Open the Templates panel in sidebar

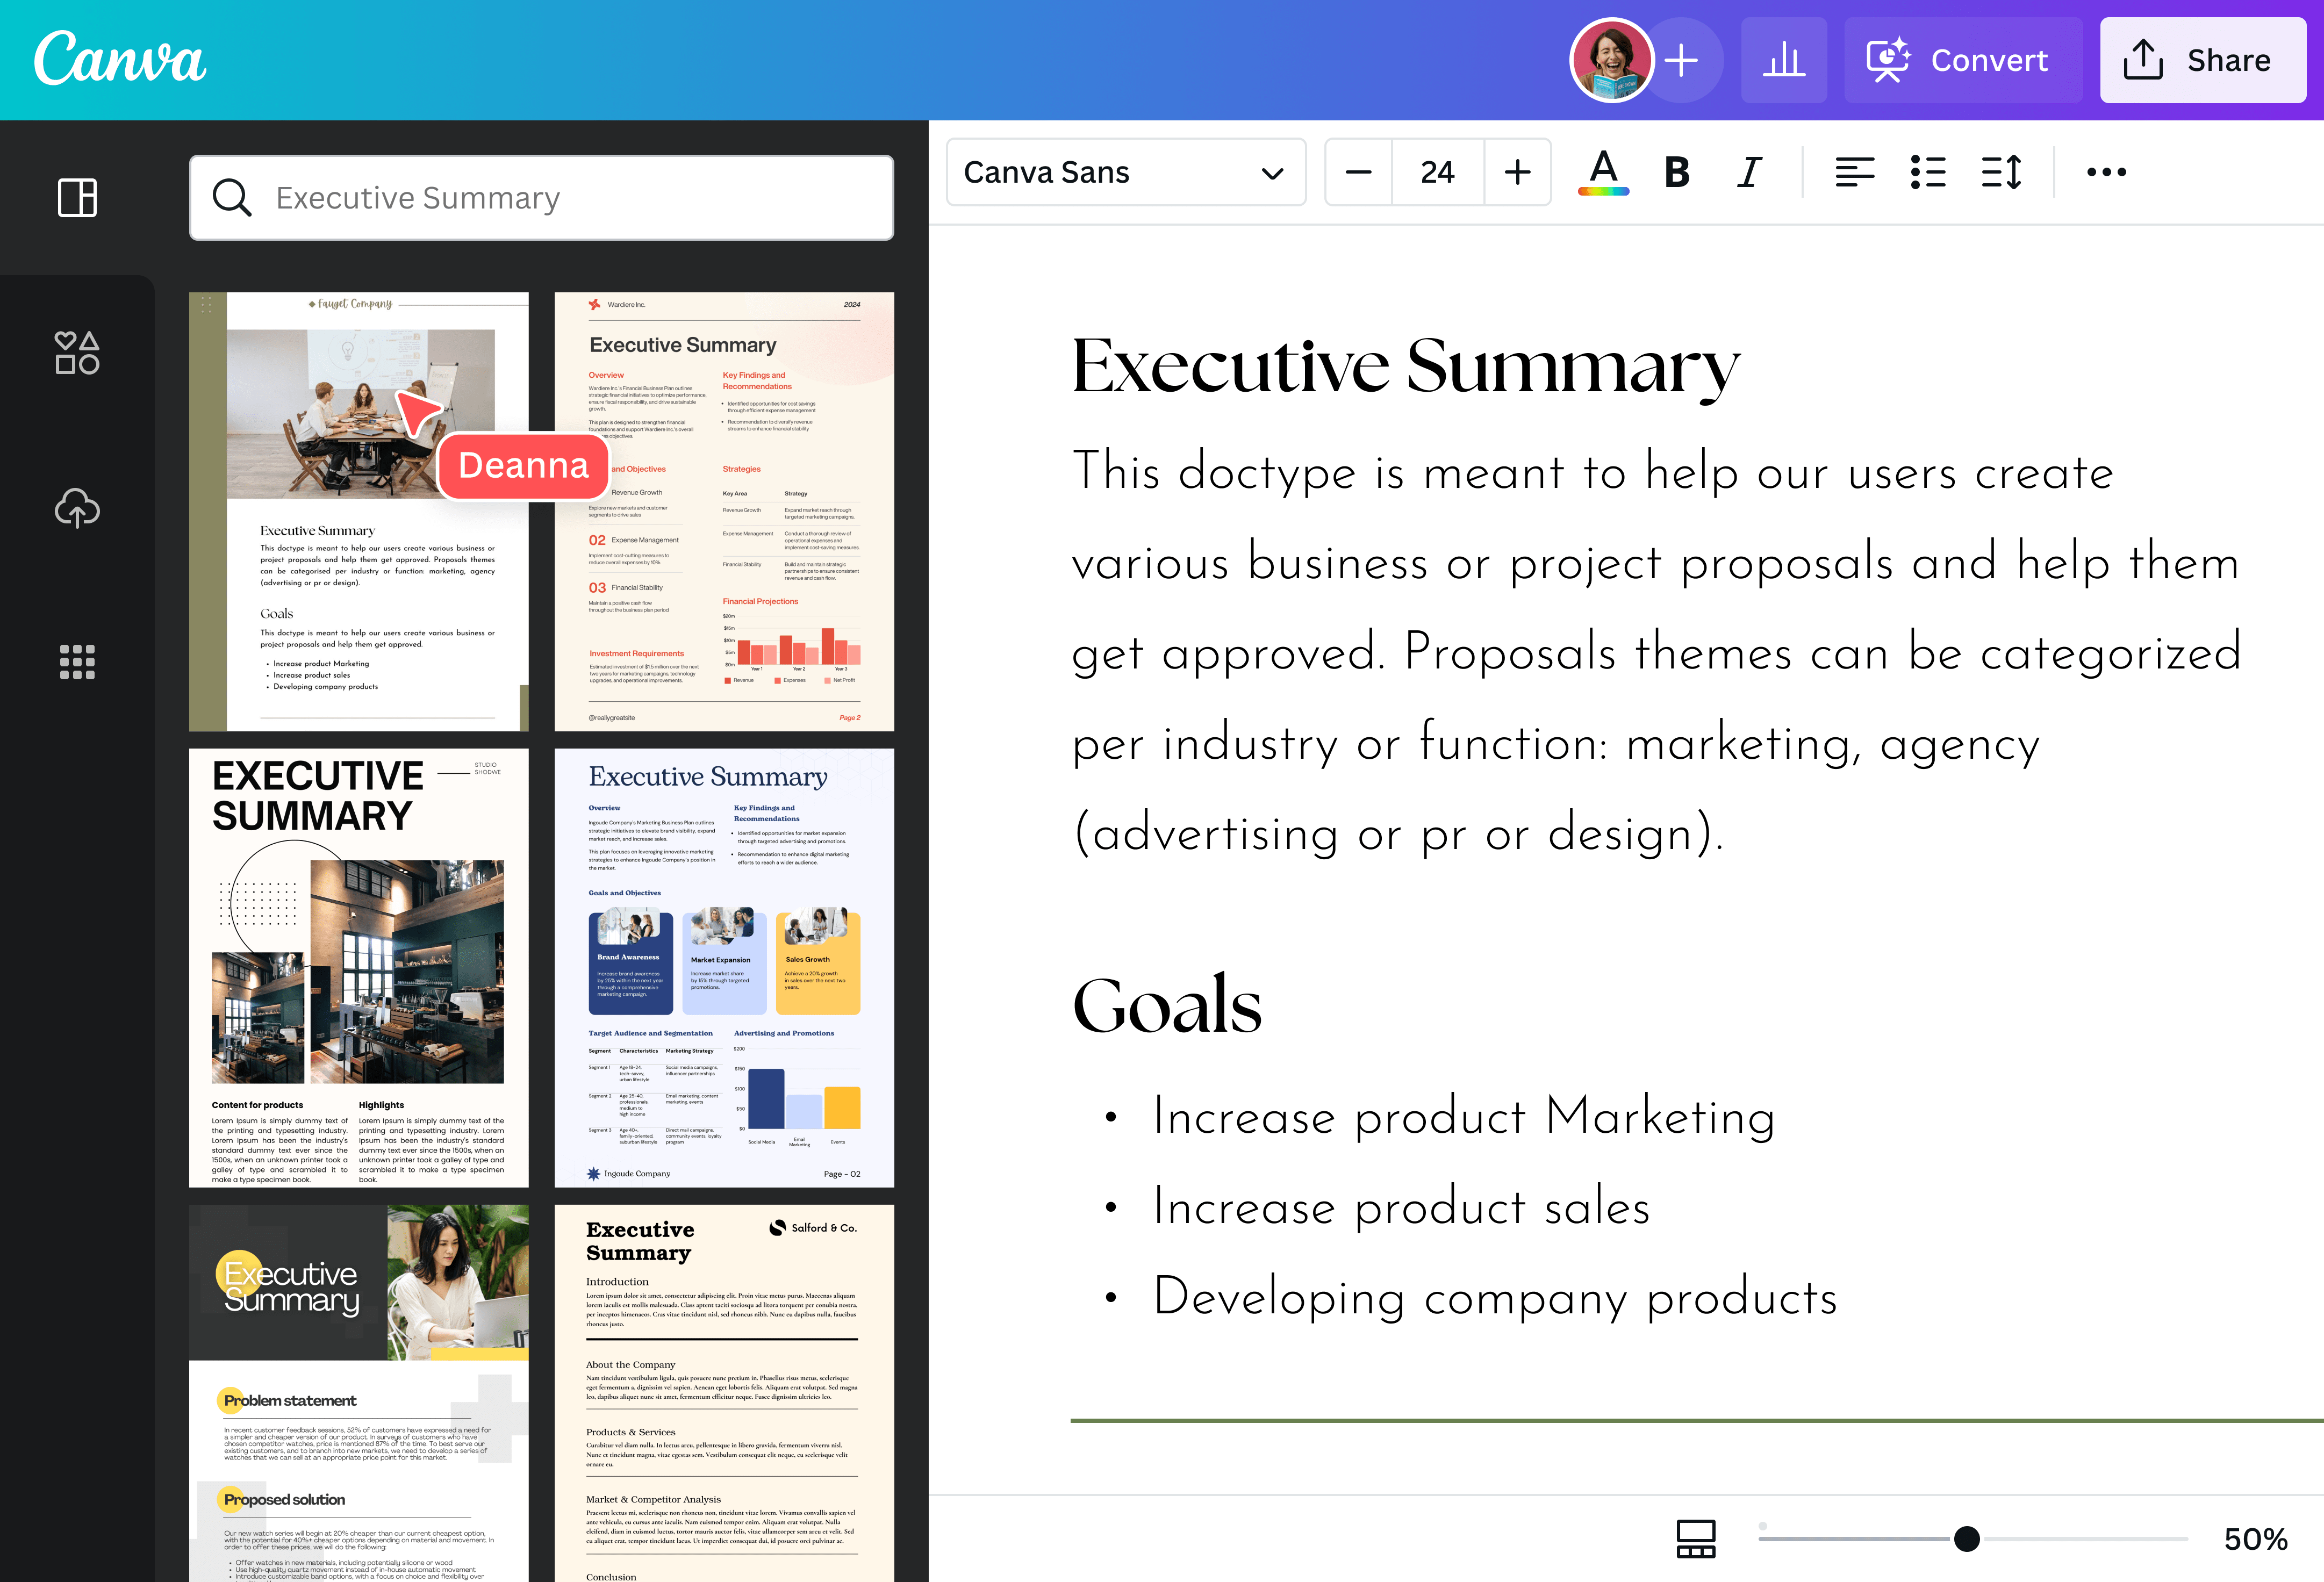77,198
